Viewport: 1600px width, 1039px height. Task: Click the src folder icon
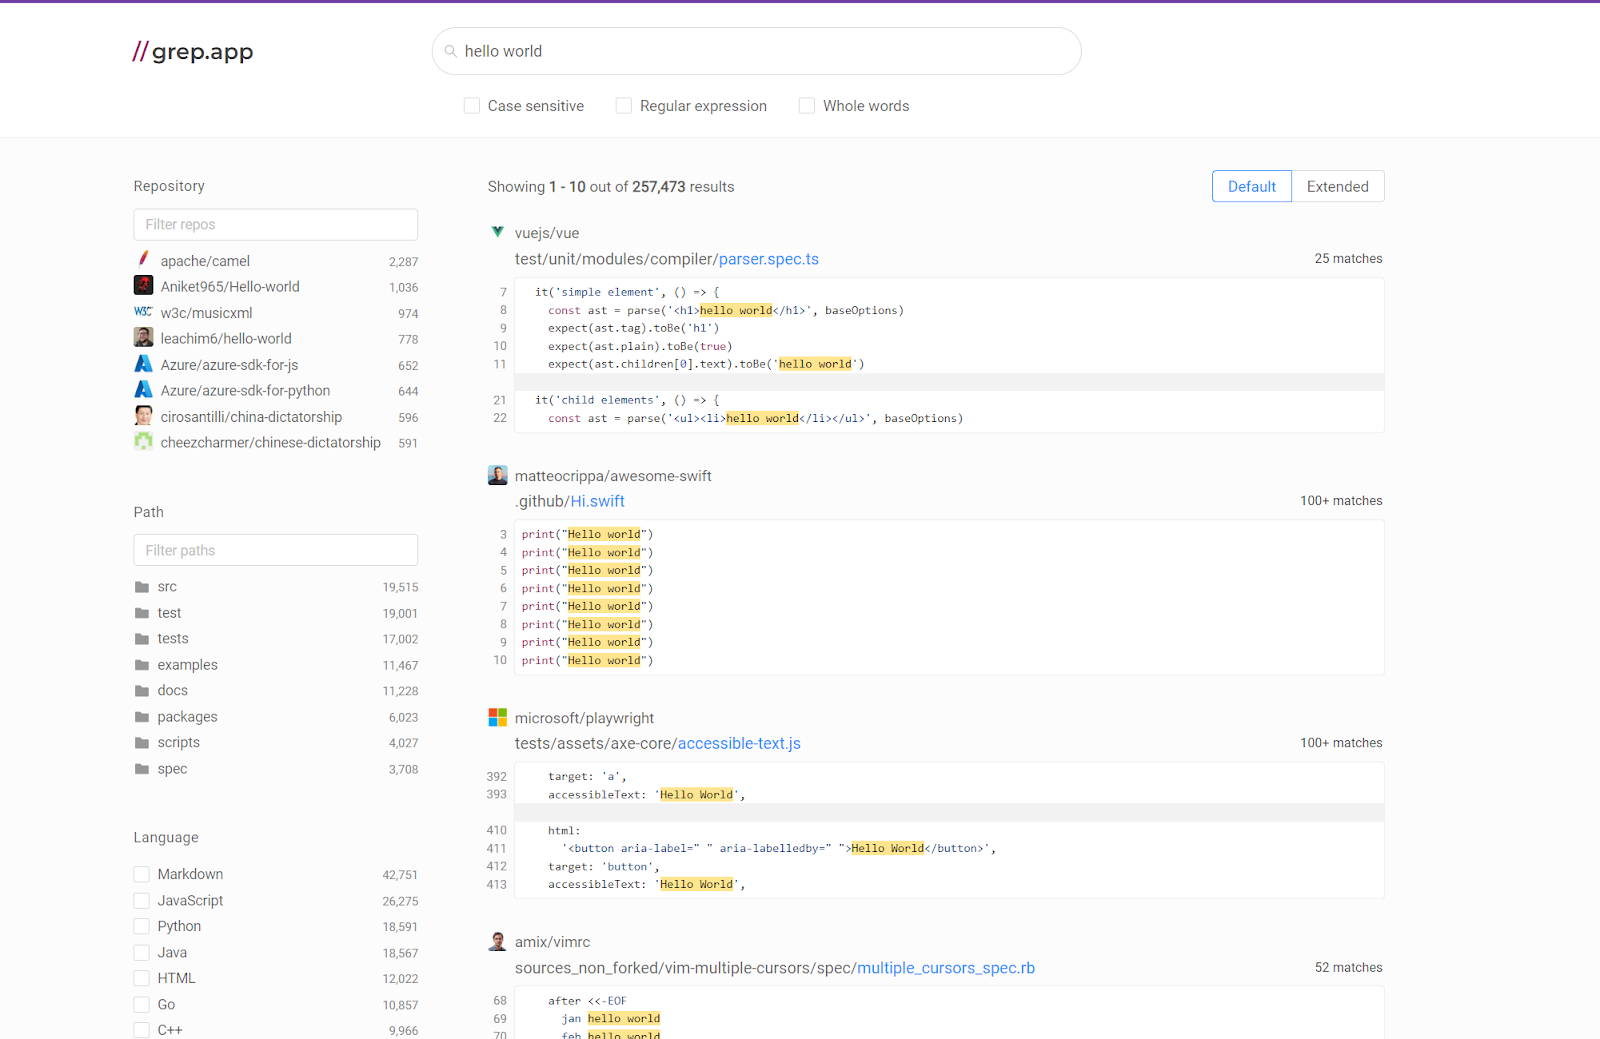[142, 587]
